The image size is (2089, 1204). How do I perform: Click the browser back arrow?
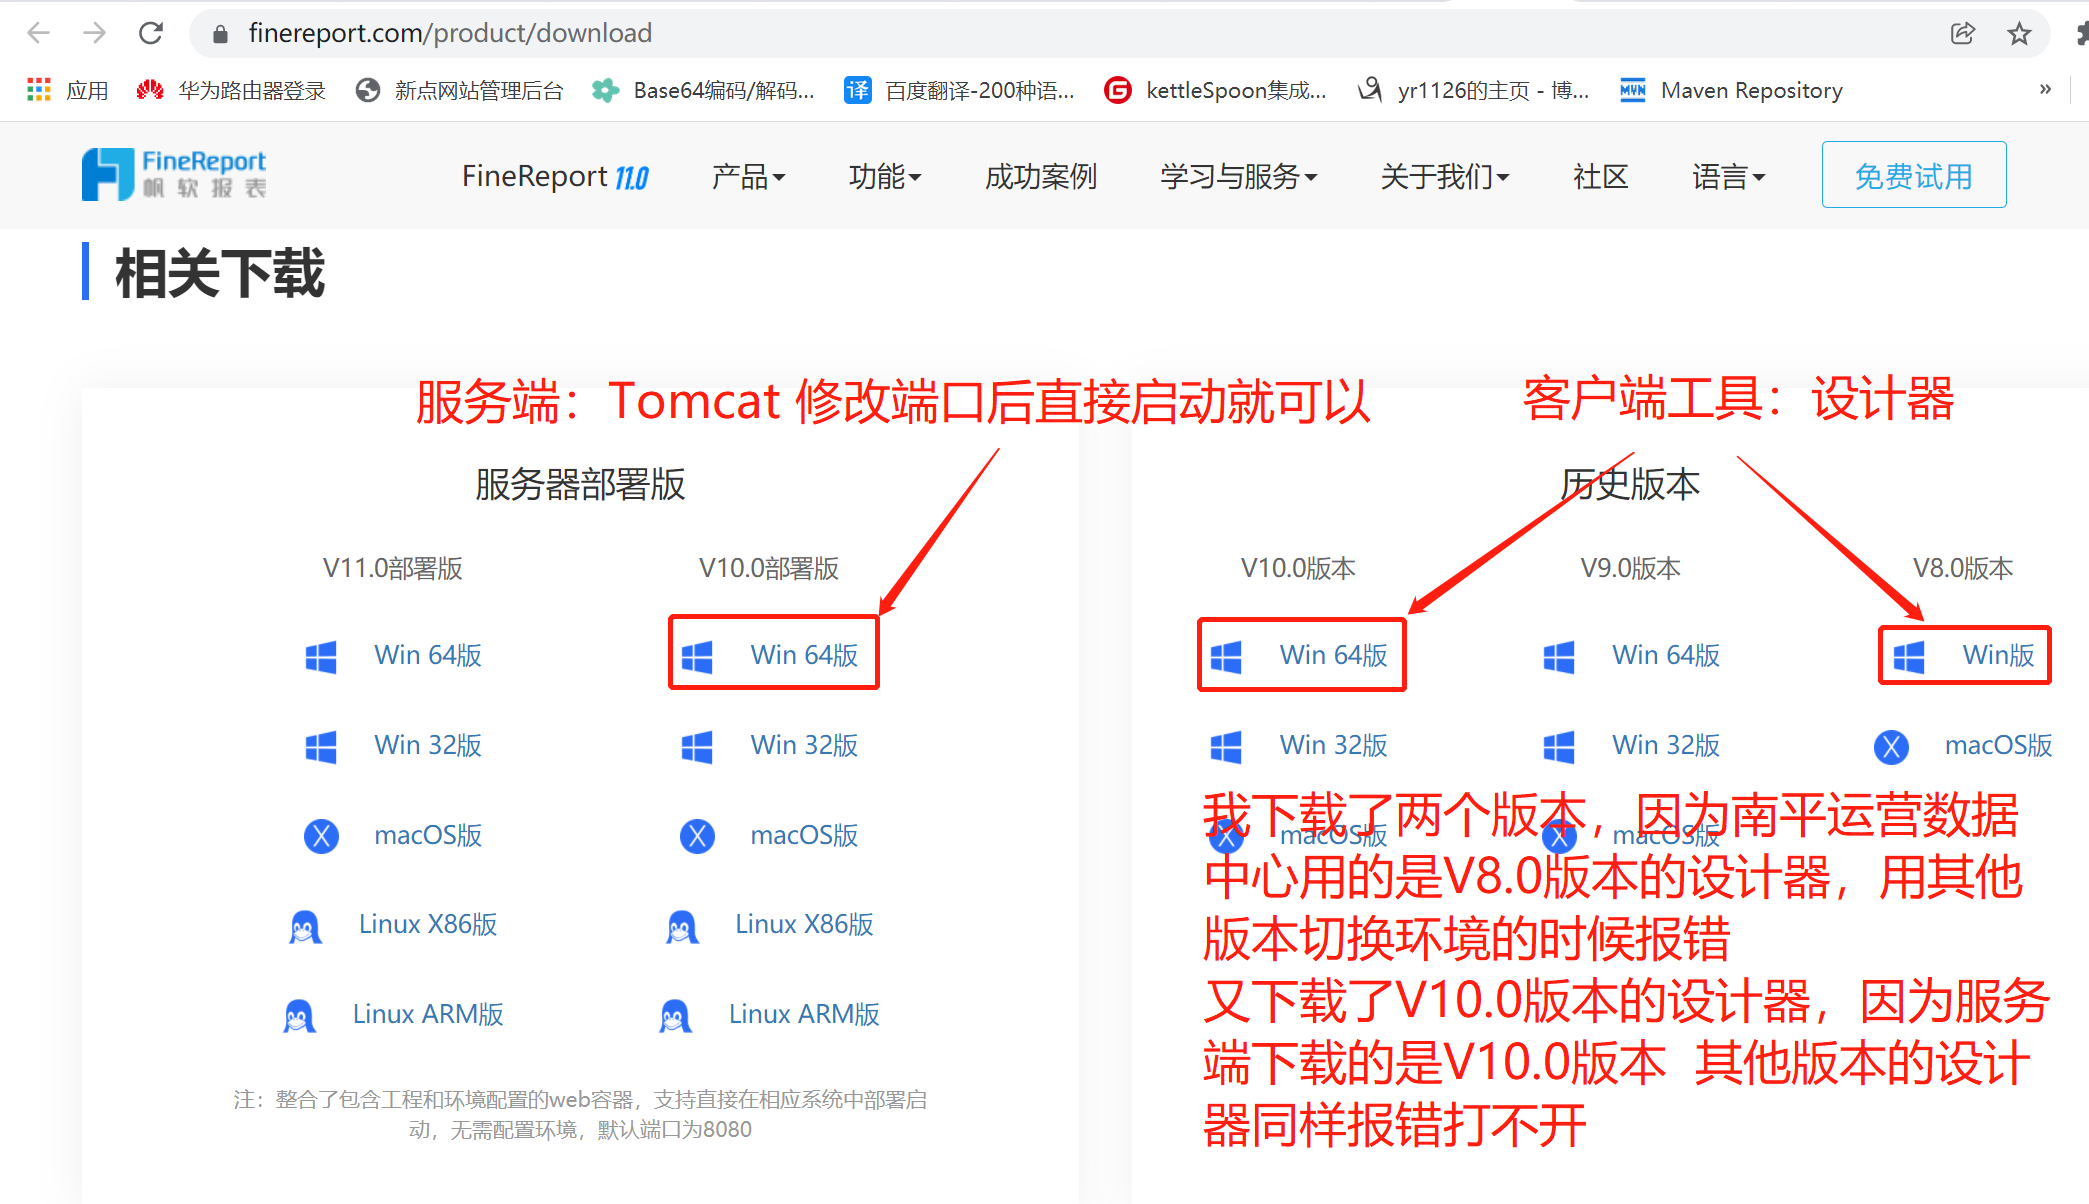39,33
